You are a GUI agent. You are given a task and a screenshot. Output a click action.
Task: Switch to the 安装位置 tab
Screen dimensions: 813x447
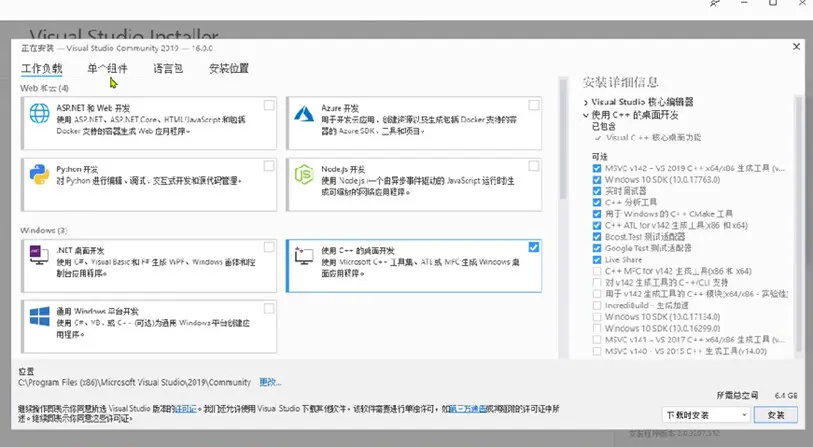point(229,68)
